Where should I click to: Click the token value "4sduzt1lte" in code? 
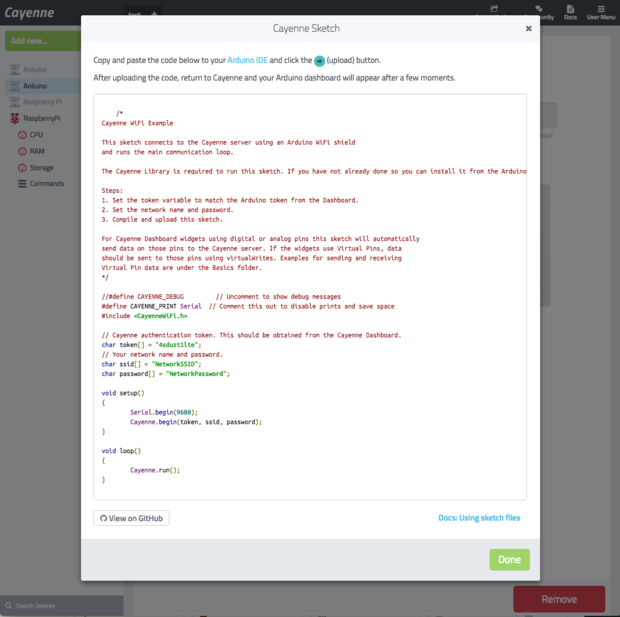(176, 345)
